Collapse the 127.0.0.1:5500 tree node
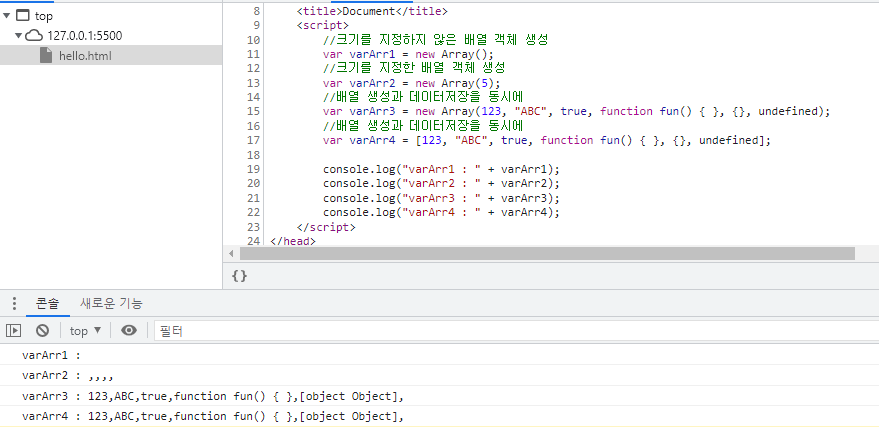Image resolution: width=879 pixels, height=427 pixels. (18, 35)
